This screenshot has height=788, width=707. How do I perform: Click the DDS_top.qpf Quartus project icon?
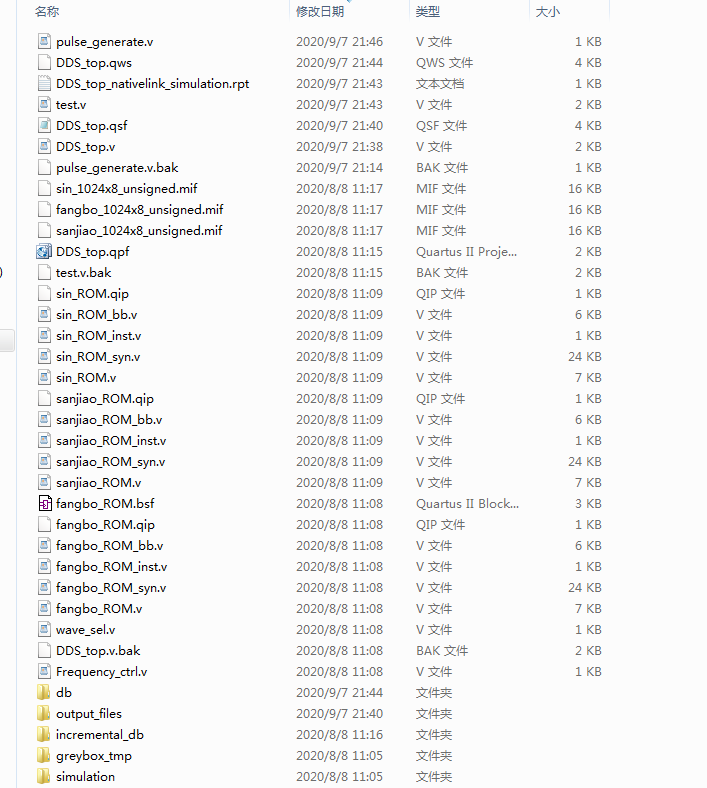(43, 252)
